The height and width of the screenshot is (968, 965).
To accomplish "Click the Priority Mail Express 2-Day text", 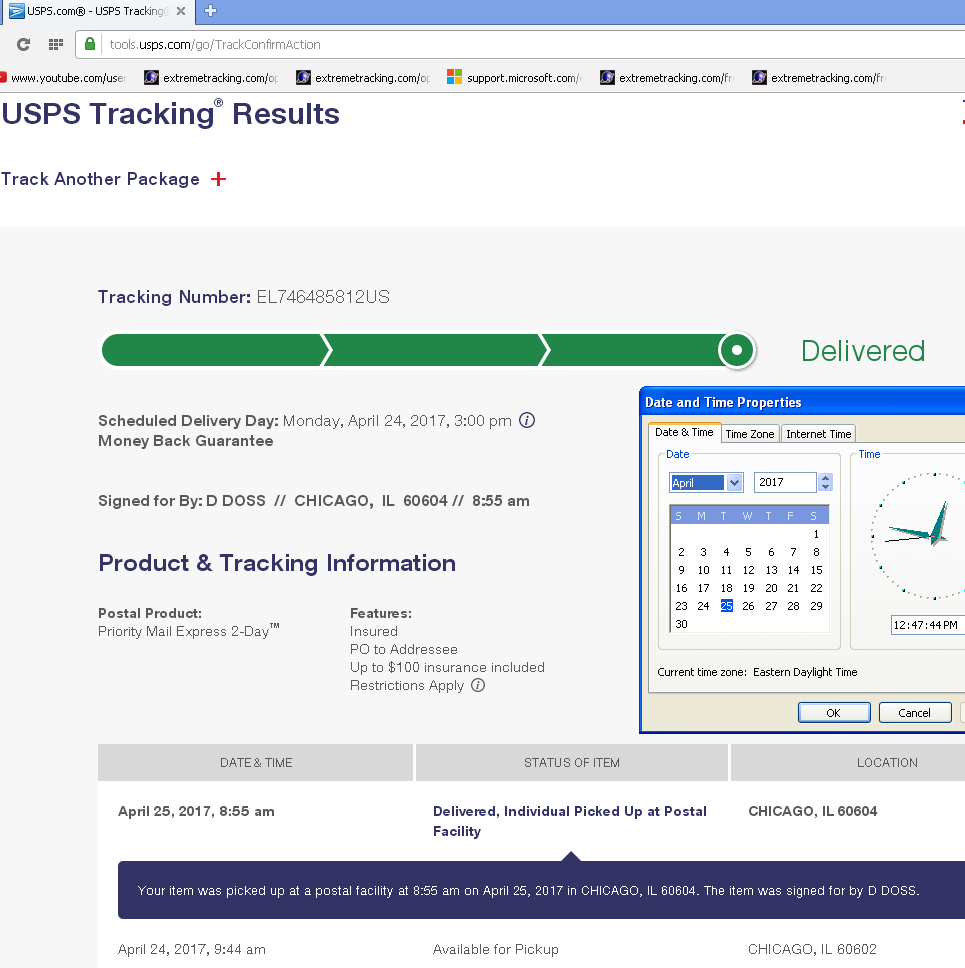I will pos(188,631).
